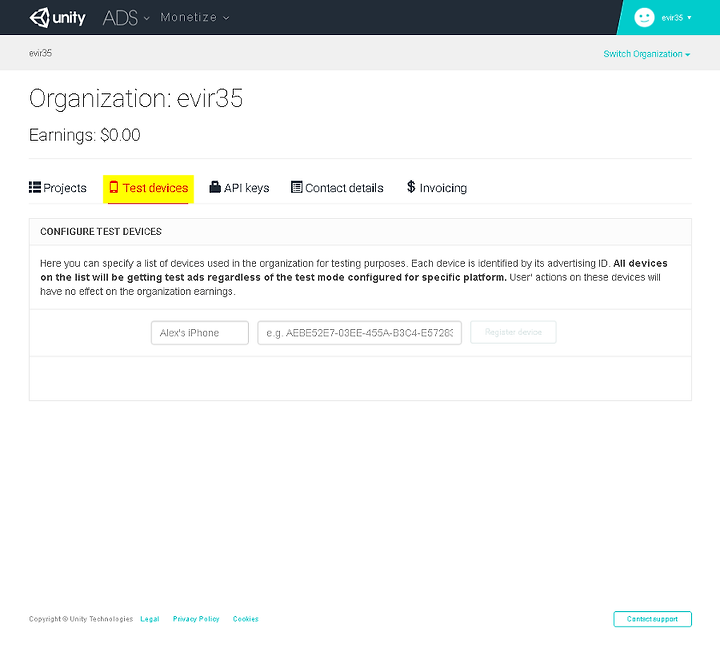Click the Unity logo in header
The width and height of the screenshot is (720, 648).
pos(57,18)
